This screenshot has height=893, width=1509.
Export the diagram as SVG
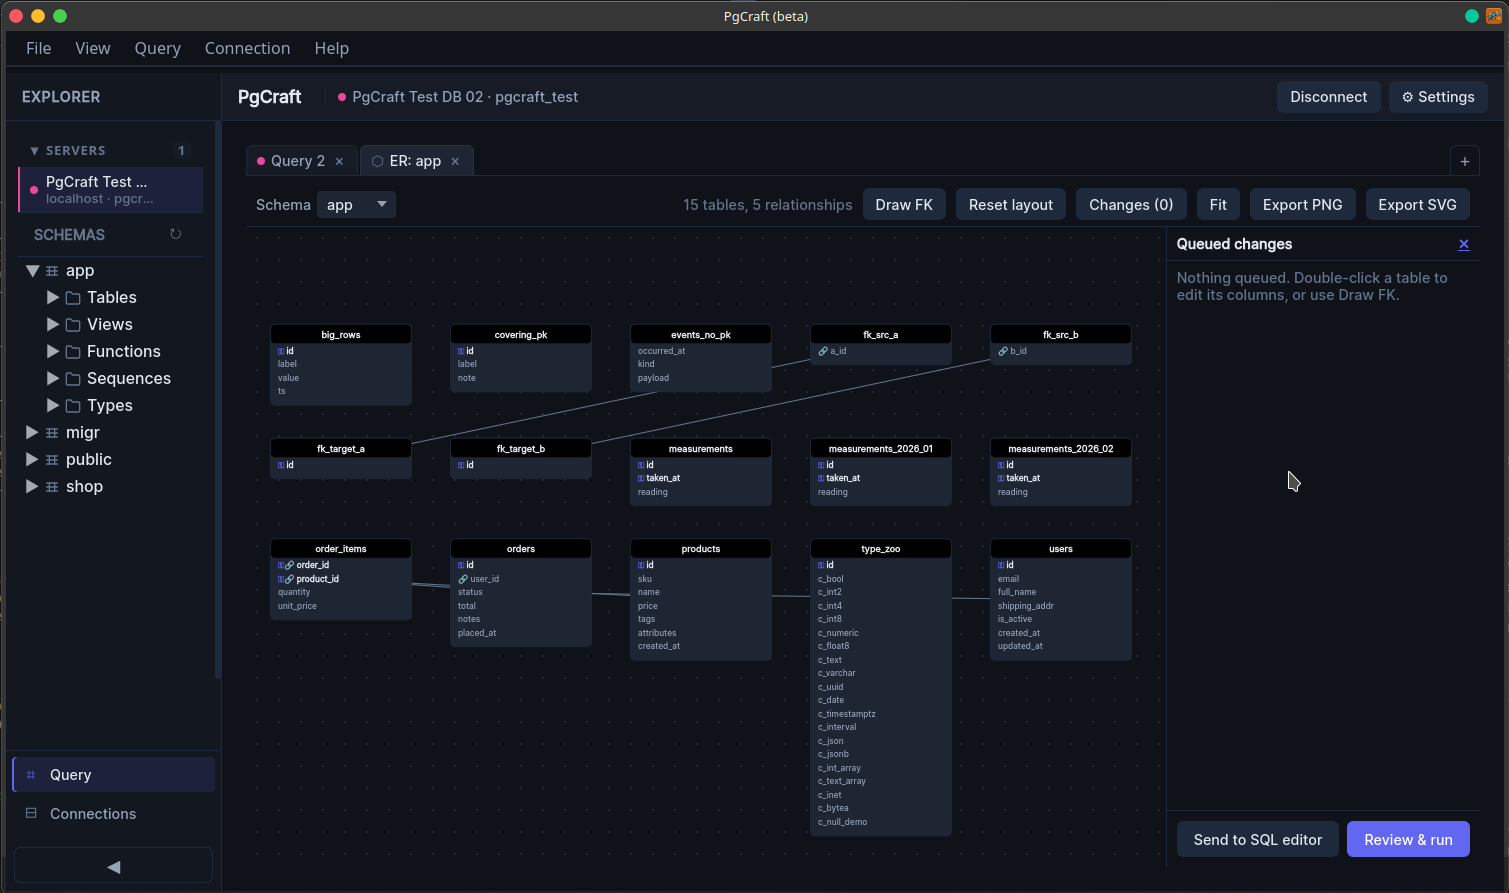[1417, 205]
